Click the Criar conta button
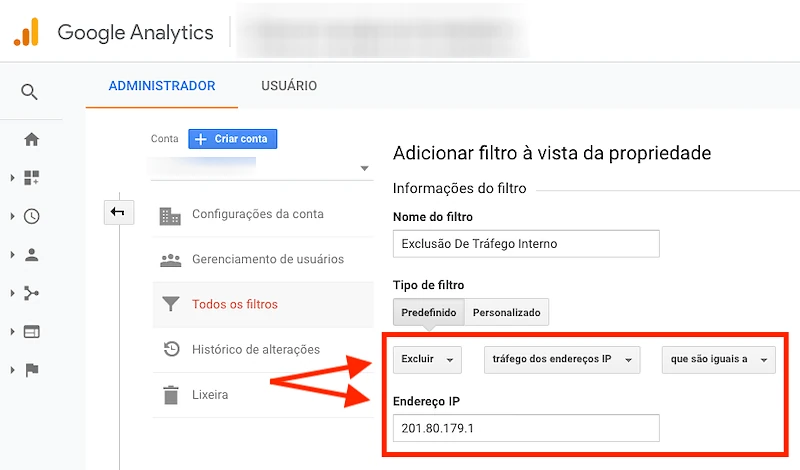This screenshot has width=800, height=470. tap(233, 139)
